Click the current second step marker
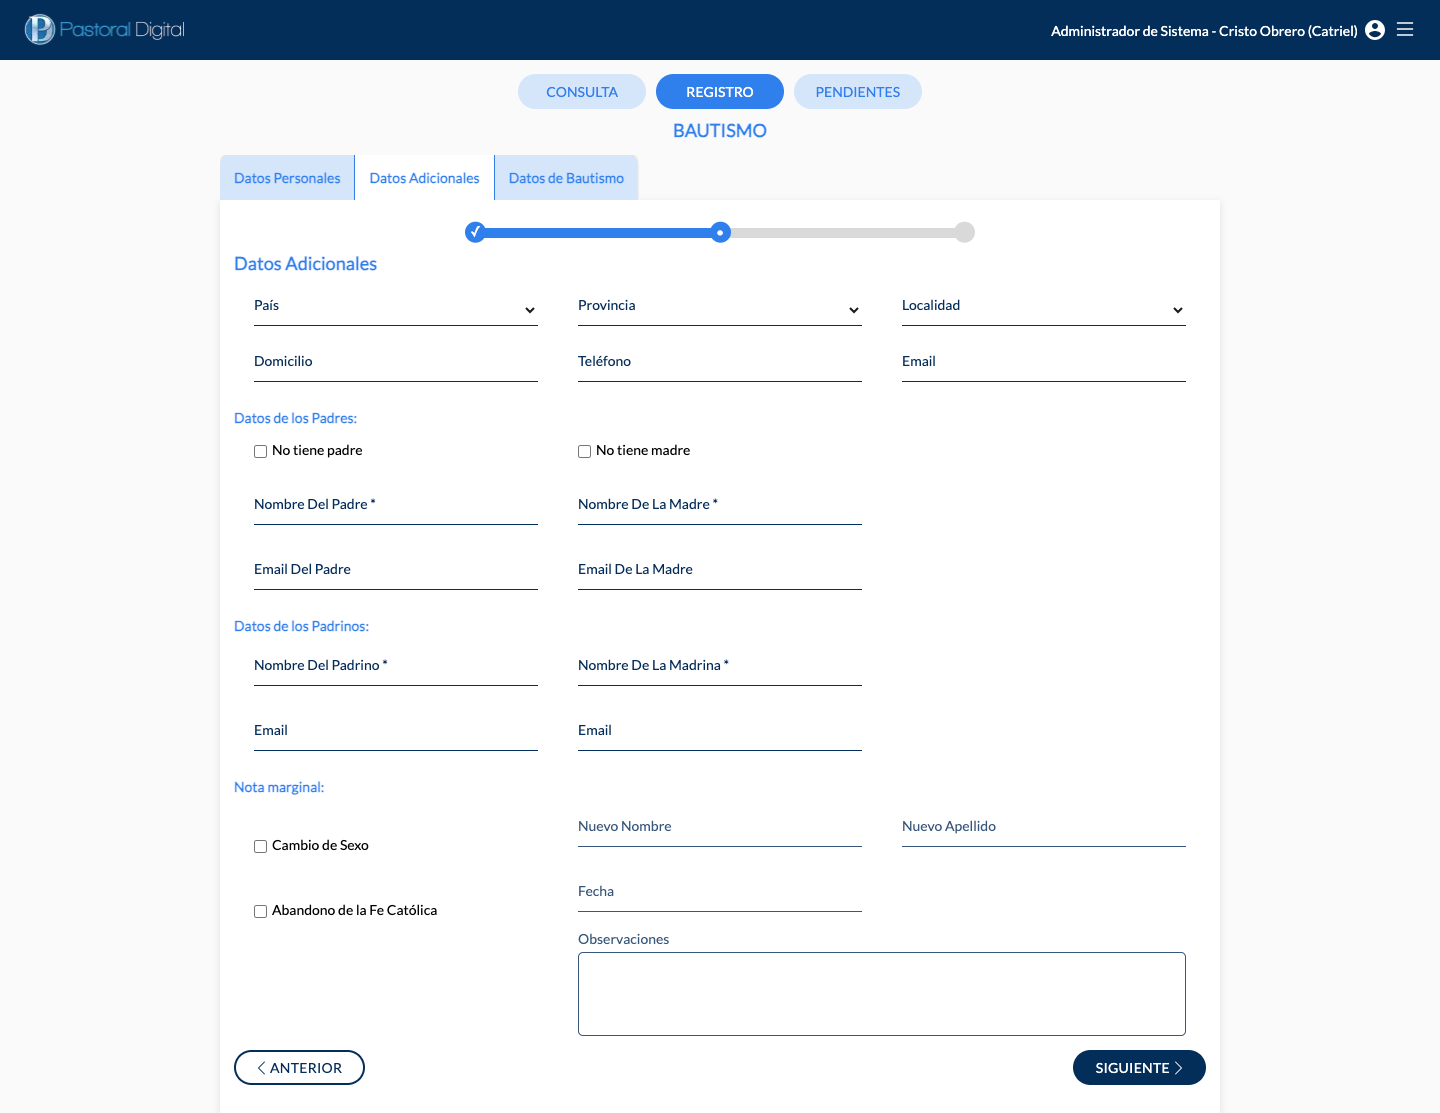1440x1113 pixels. click(x=720, y=232)
